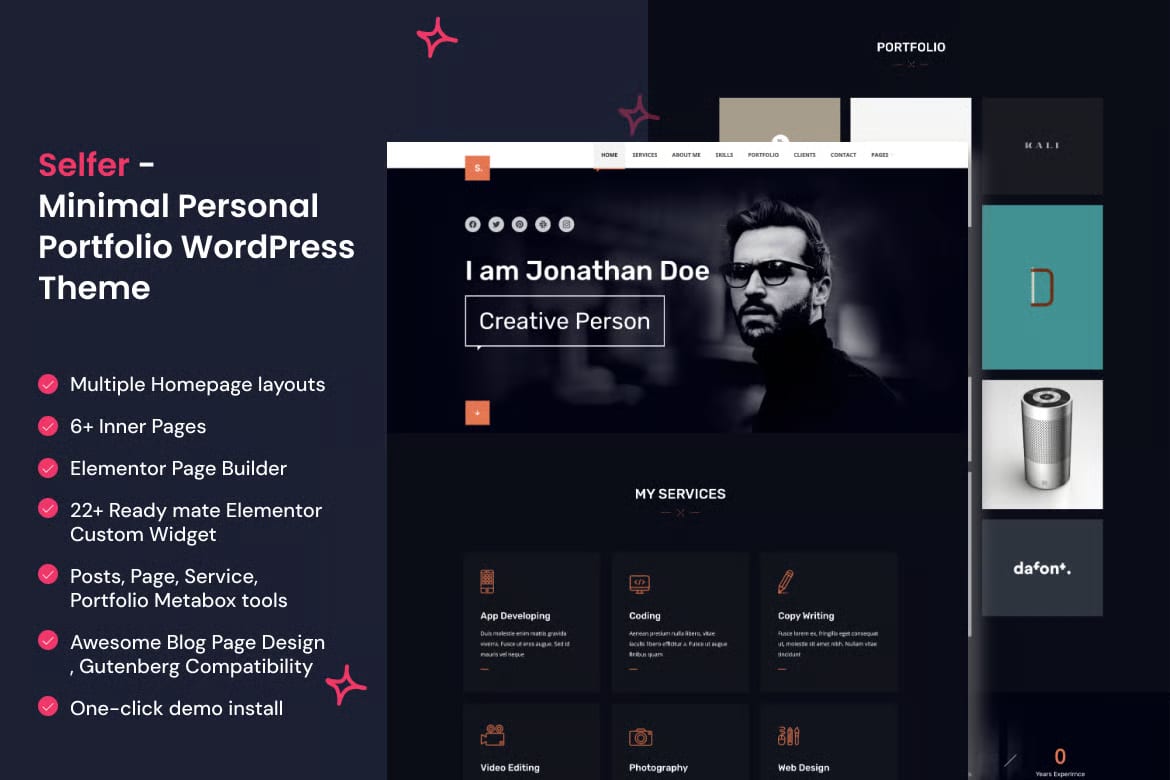Viewport: 1170px width, 780px height.
Task: Open the Web Design service title
Action: [x=803, y=767]
